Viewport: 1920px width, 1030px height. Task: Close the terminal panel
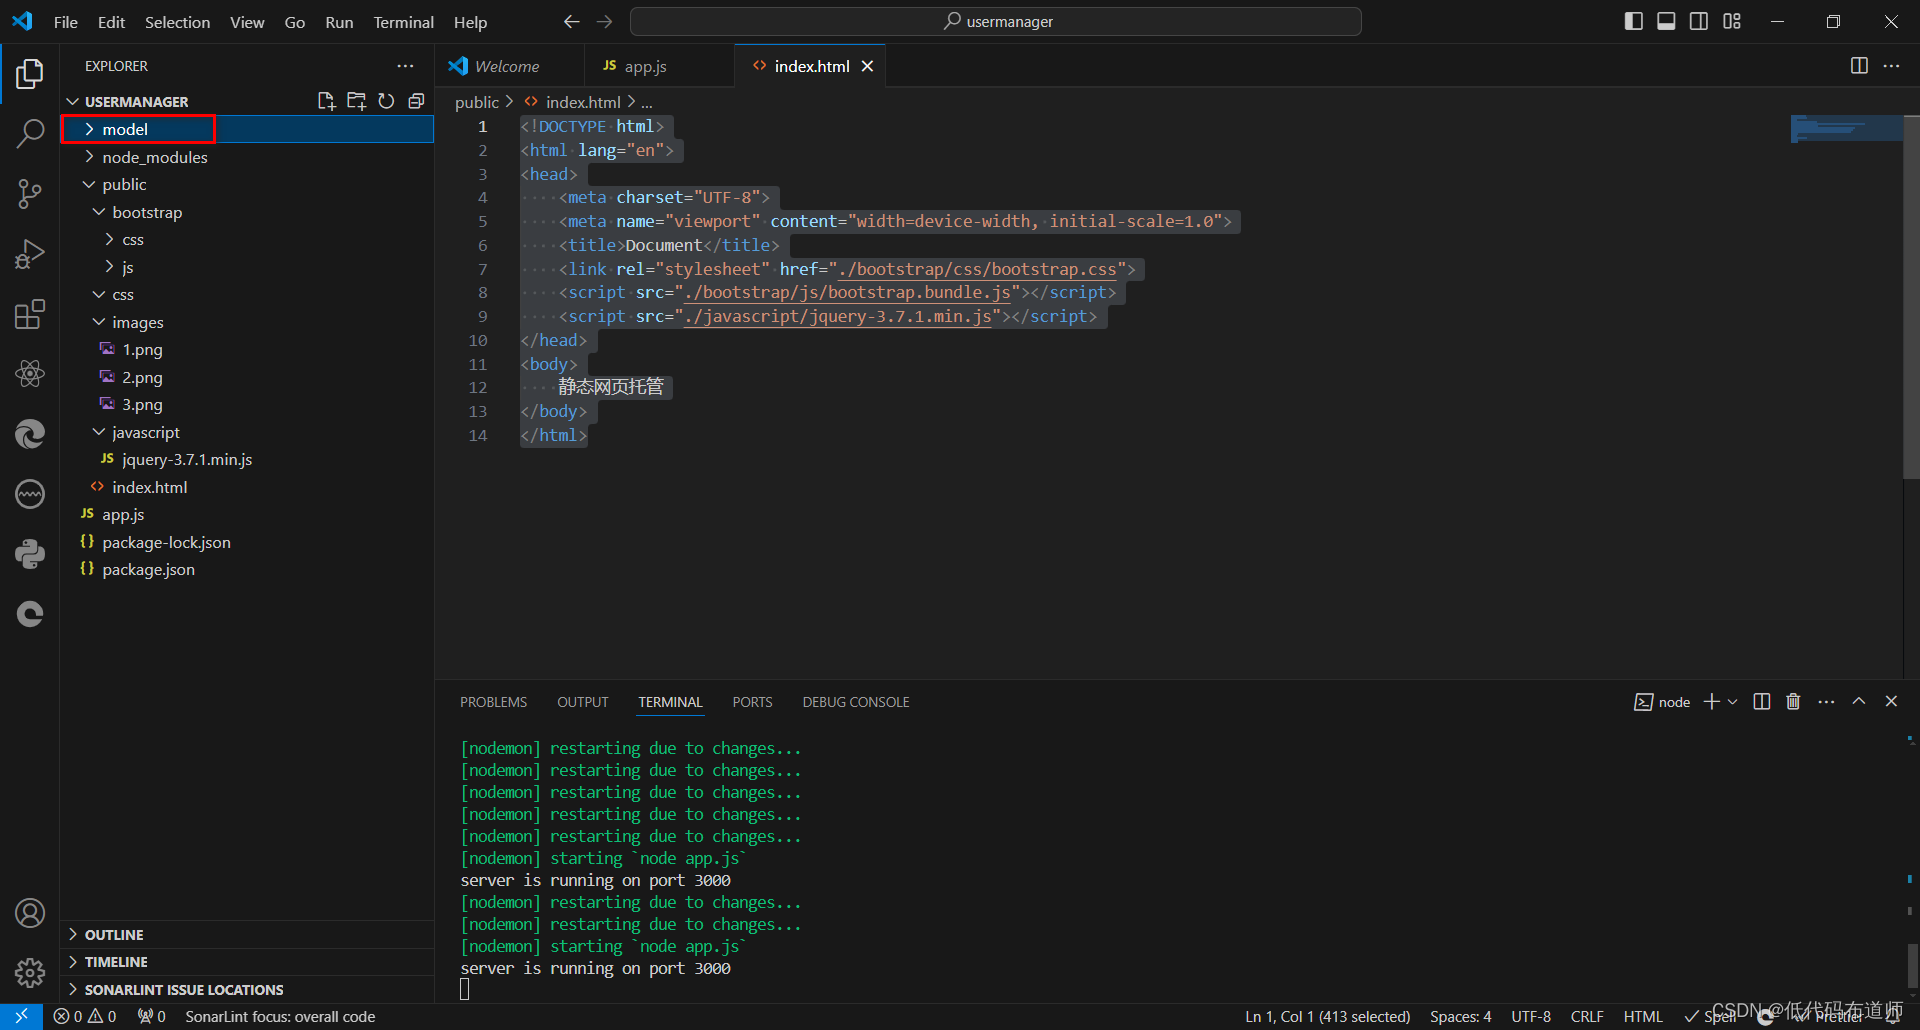pyautogui.click(x=1891, y=702)
